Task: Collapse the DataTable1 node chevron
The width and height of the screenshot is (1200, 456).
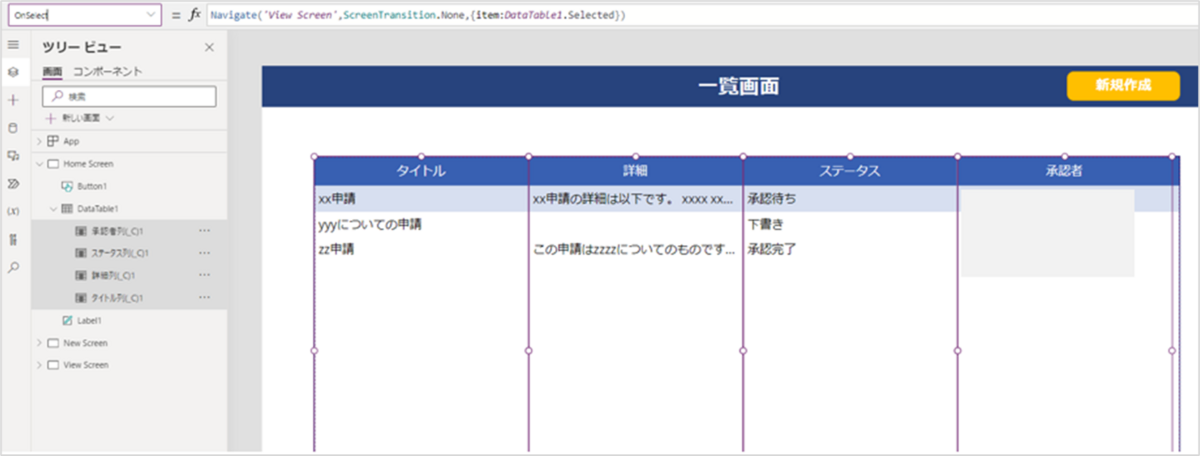Action: click(53, 209)
